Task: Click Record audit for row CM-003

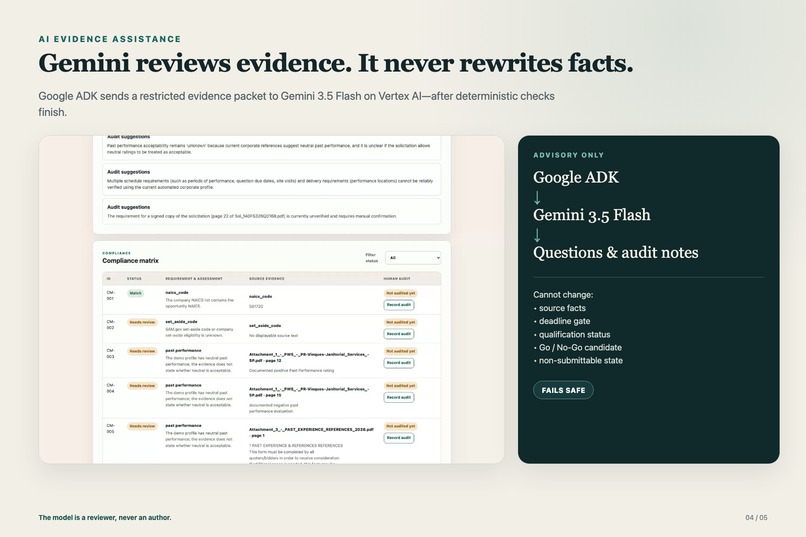Action: [398, 363]
